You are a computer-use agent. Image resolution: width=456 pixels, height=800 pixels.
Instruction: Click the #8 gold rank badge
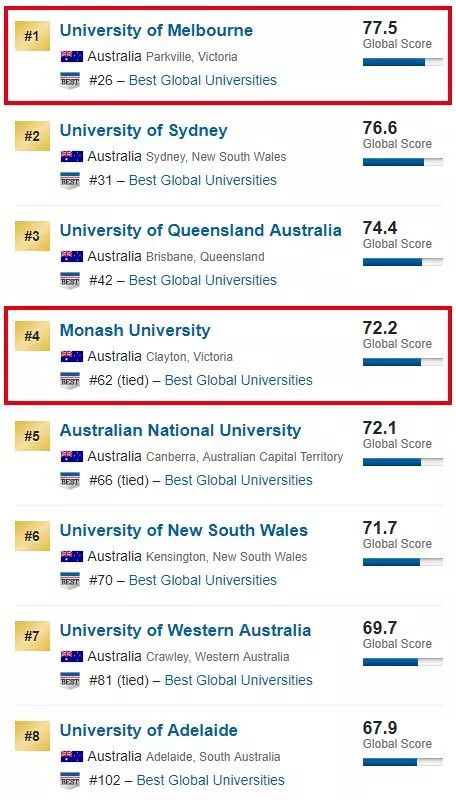coord(32,736)
